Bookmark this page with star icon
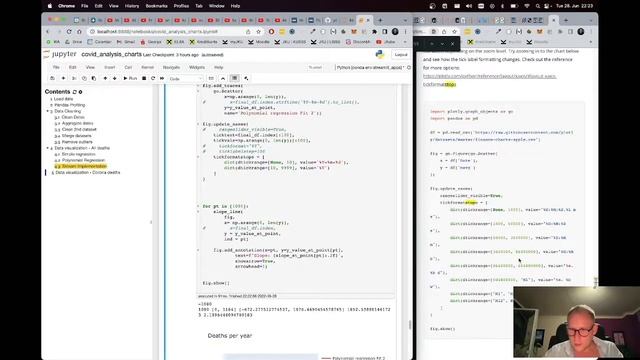The image size is (640, 360). click(x=258, y=31)
